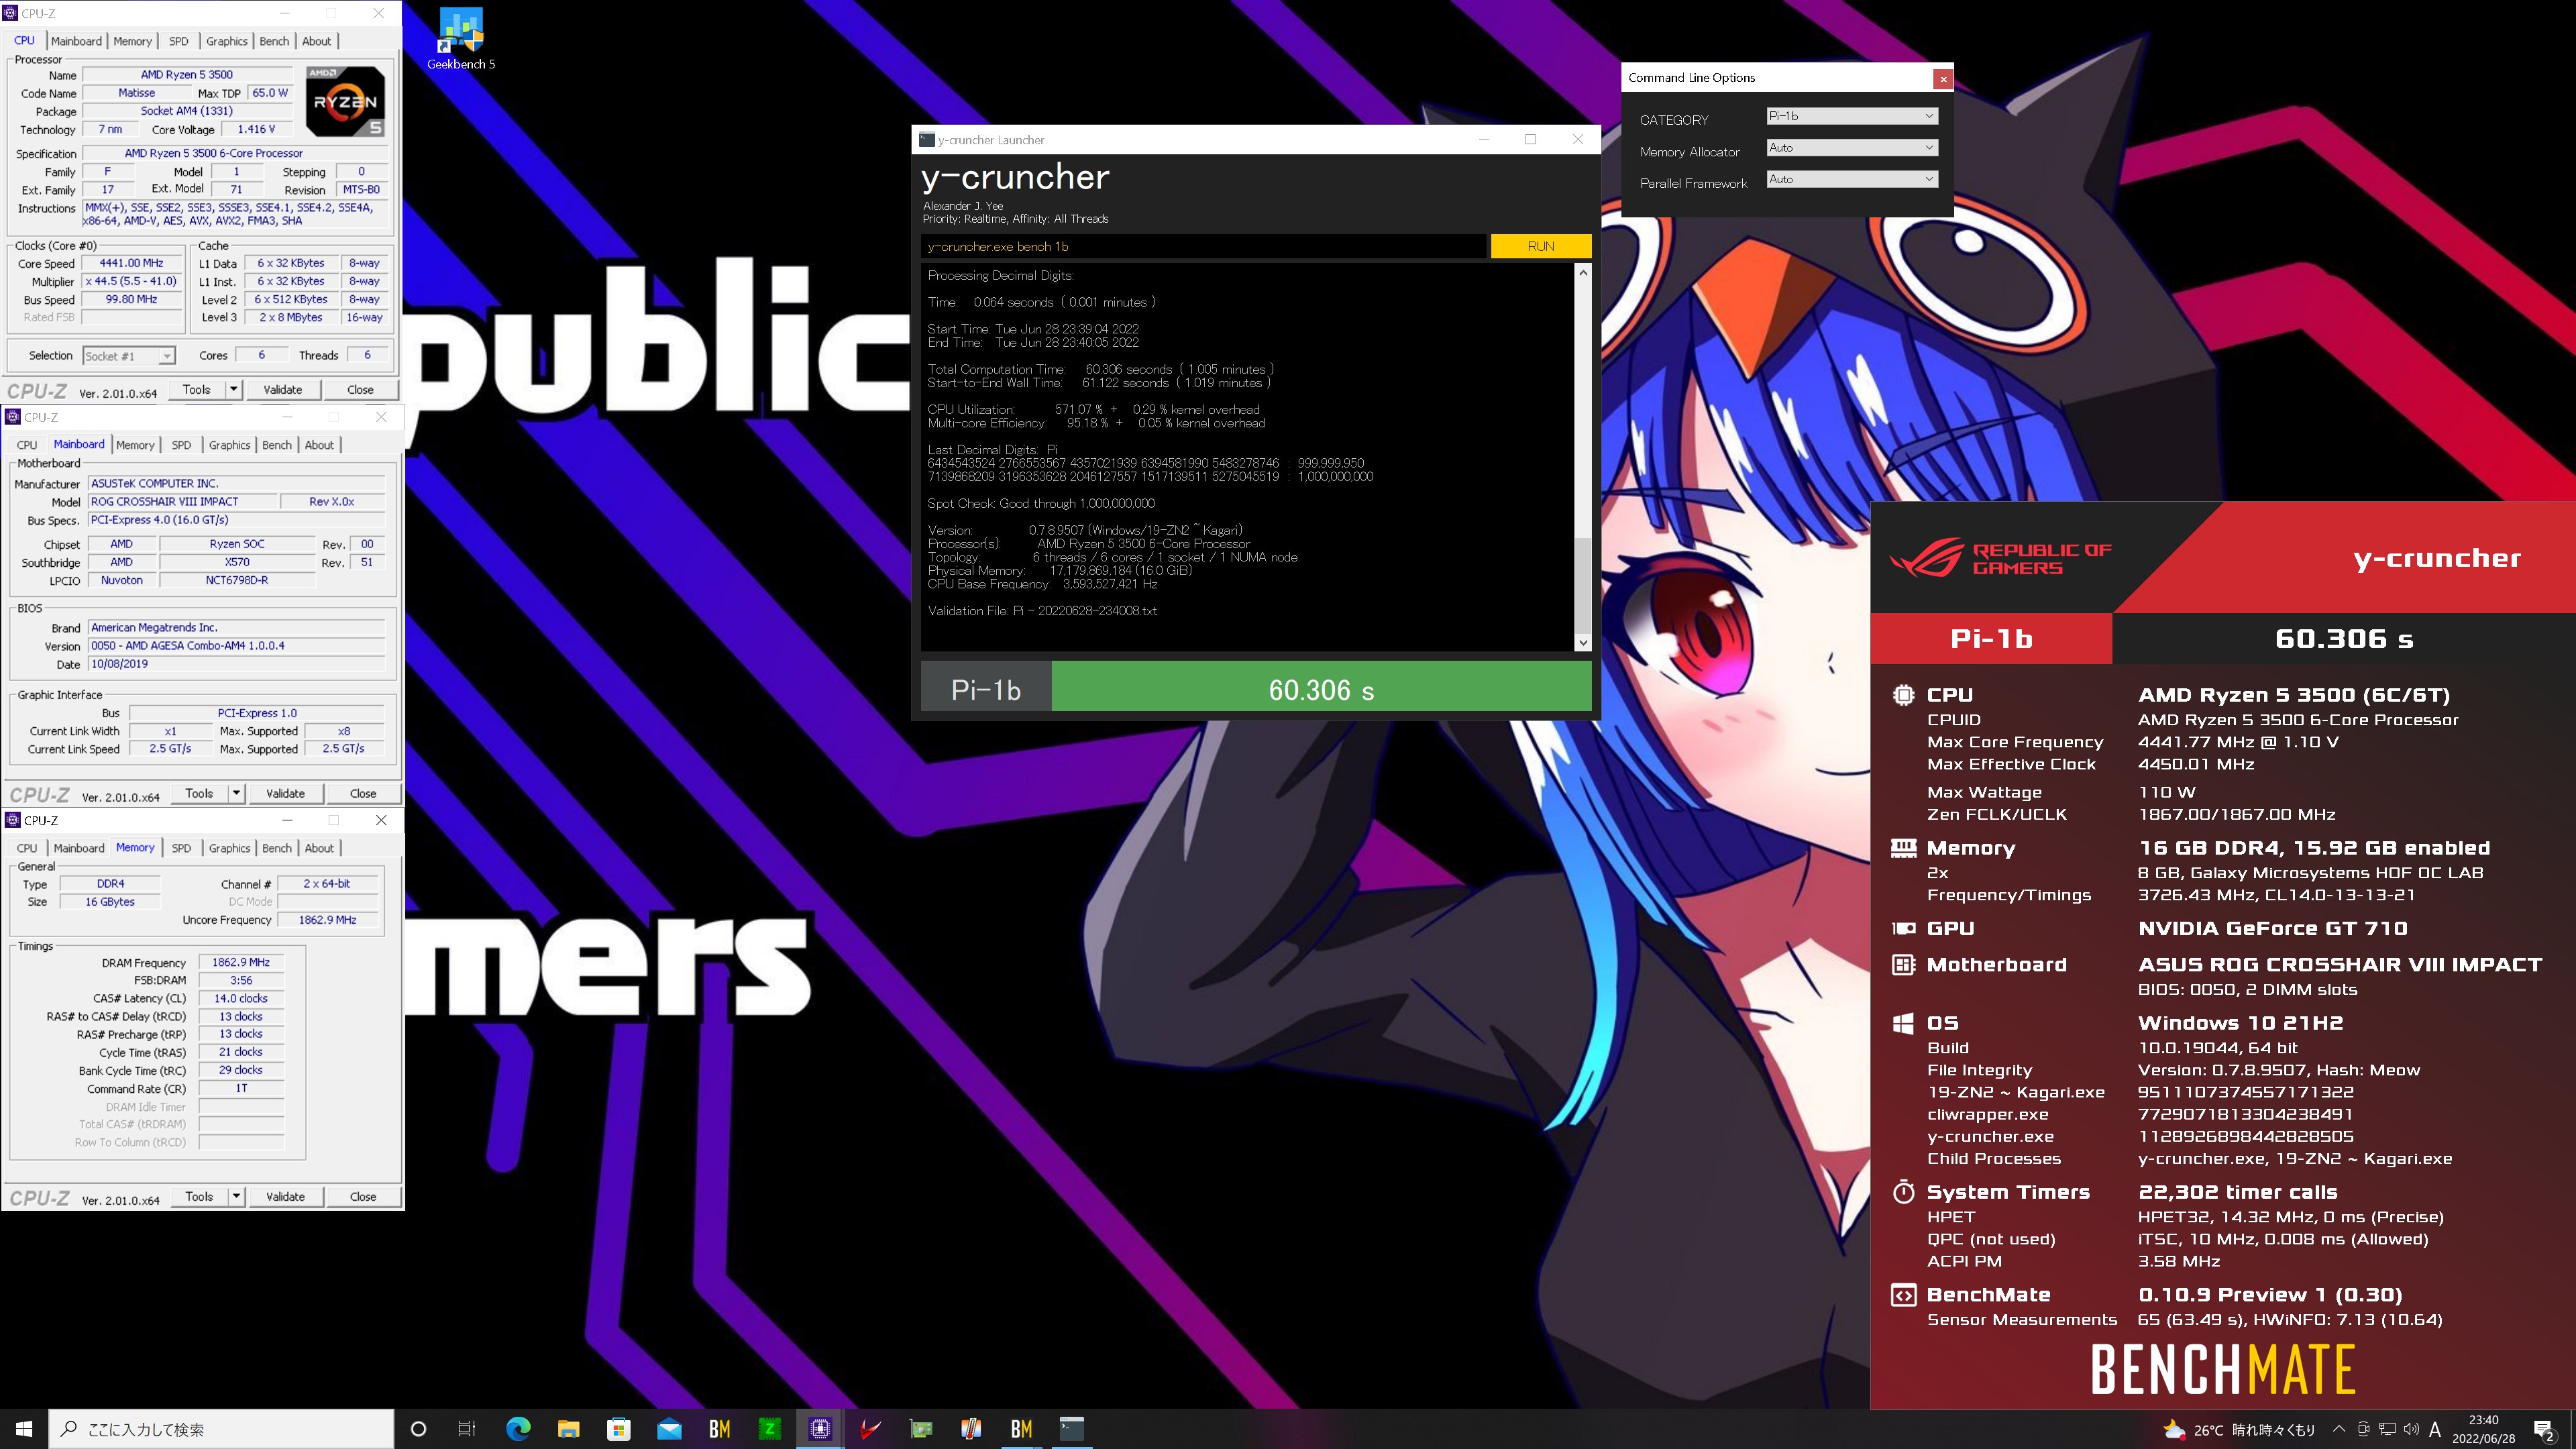Click the taskbar clock showing 23:40
Screen dimensions: 2576x1449
click(x=2483, y=1429)
